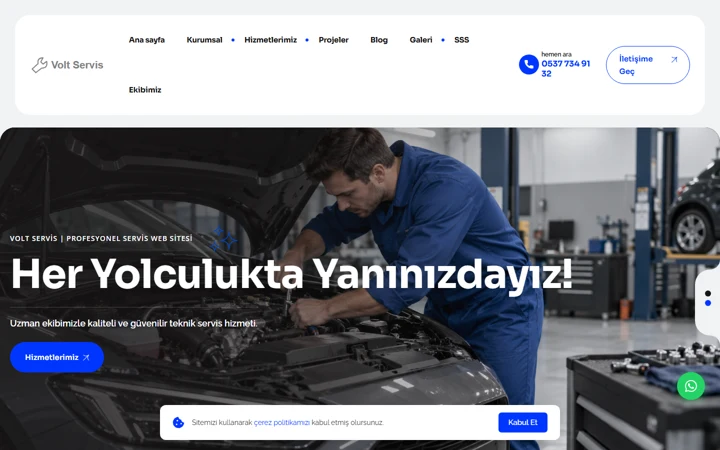This screenshot has height=450, width=720.
Task: Click the phone number 0537 734 91 32
Action: (x=565, y=68)
